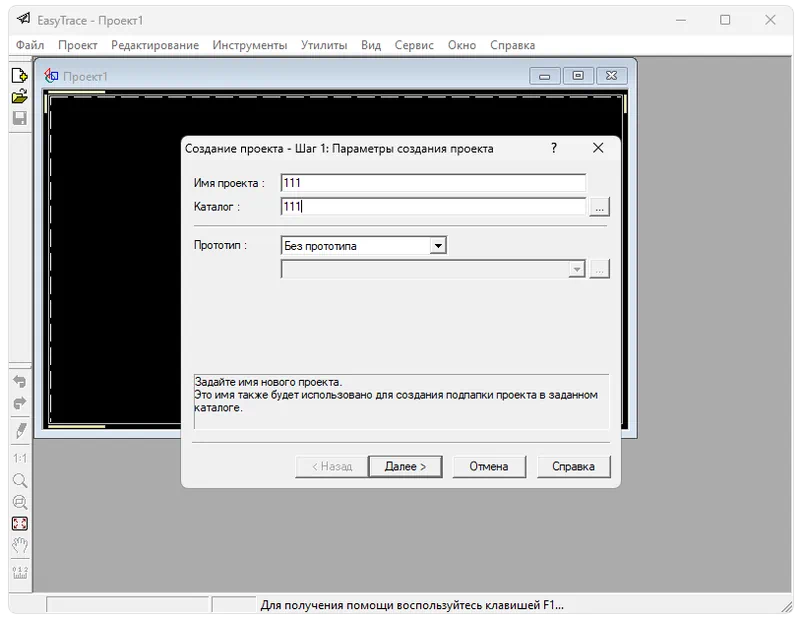Image resolution: width=800 pixels, height=618 pixels.
Task: Click the hint text Задайте имя нового проекта
Action: click(x=268, y=382)
